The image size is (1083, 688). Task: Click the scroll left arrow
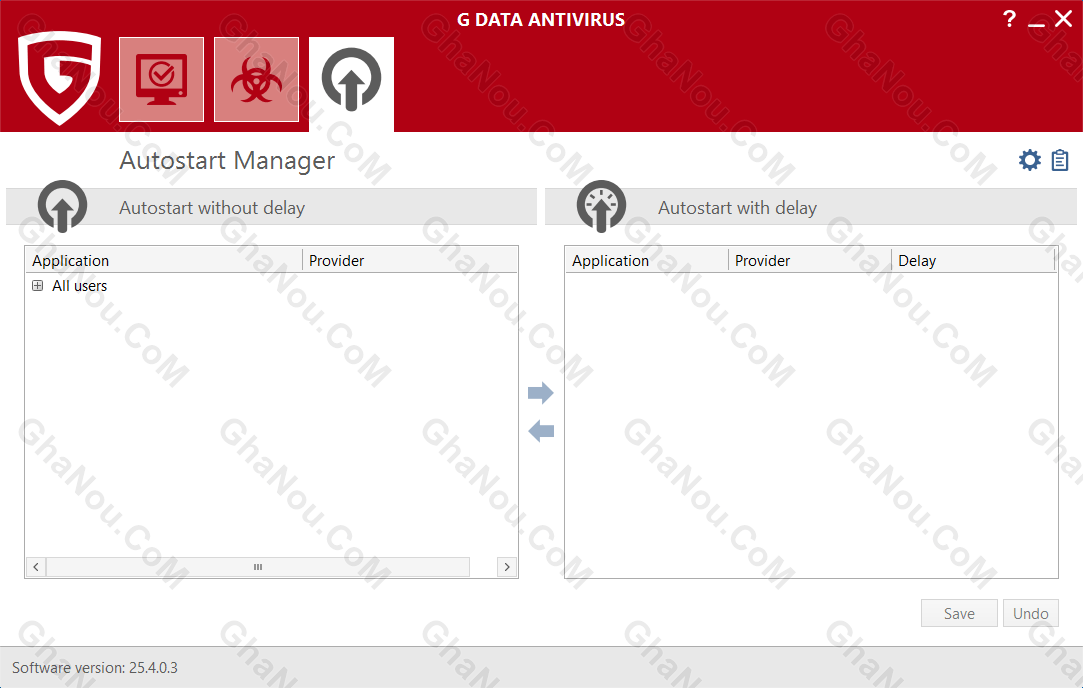[x=36, y=567]
